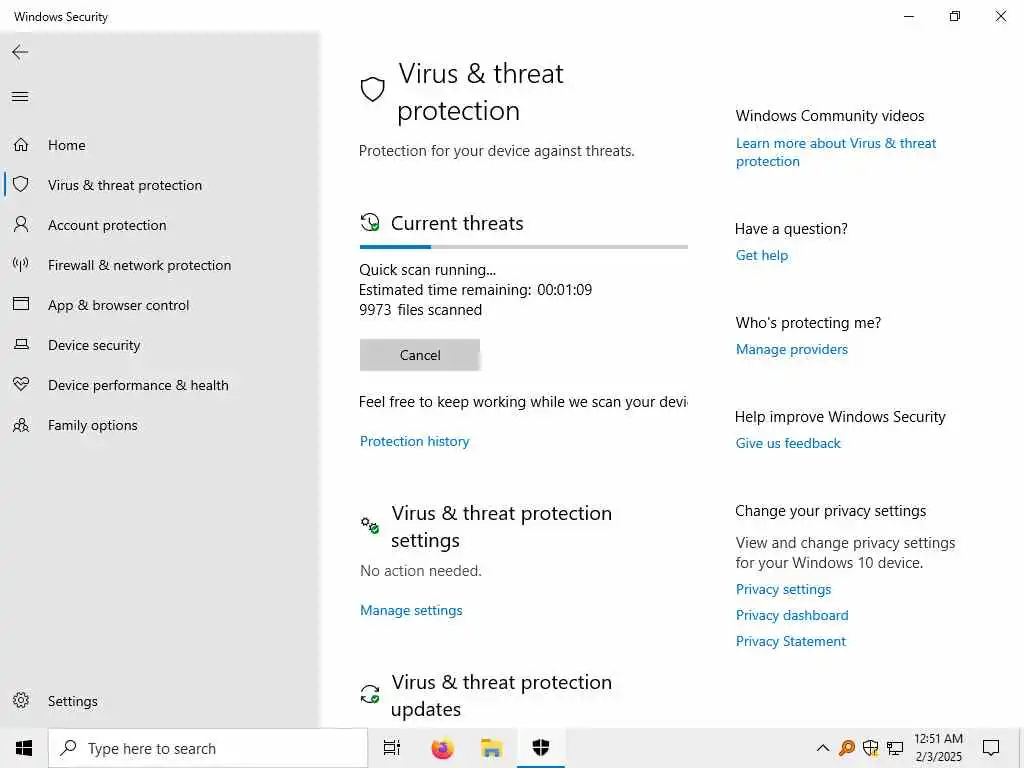Open Settings gear in sidebar
The image size is (1024, 768).
point(21,701)
